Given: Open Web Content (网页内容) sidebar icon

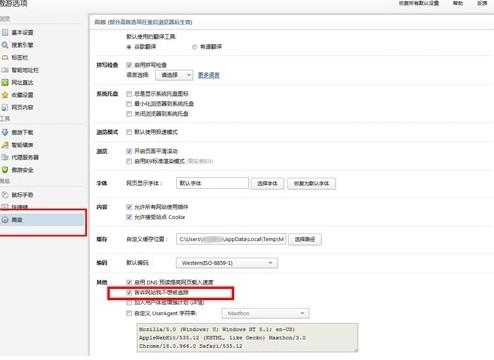Looking at the screenshot, I should click(x=5, y=107).
